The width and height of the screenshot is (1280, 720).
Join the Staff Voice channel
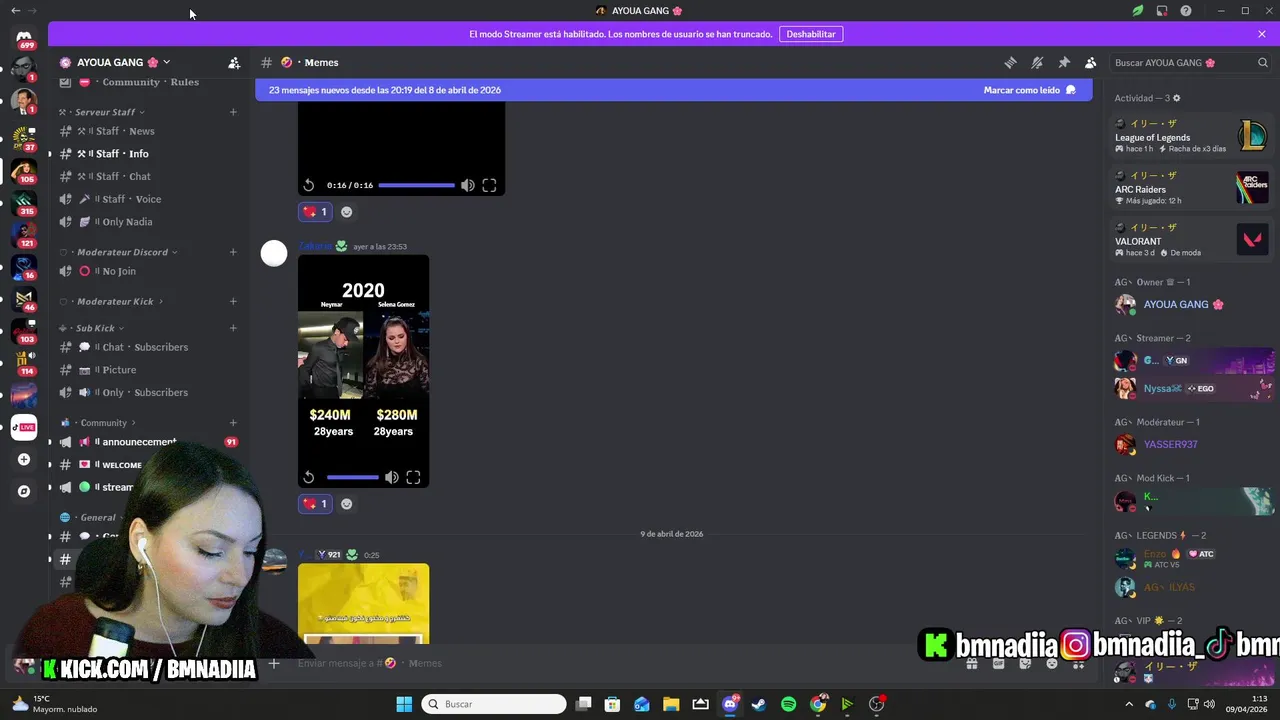tap(150, 199)
